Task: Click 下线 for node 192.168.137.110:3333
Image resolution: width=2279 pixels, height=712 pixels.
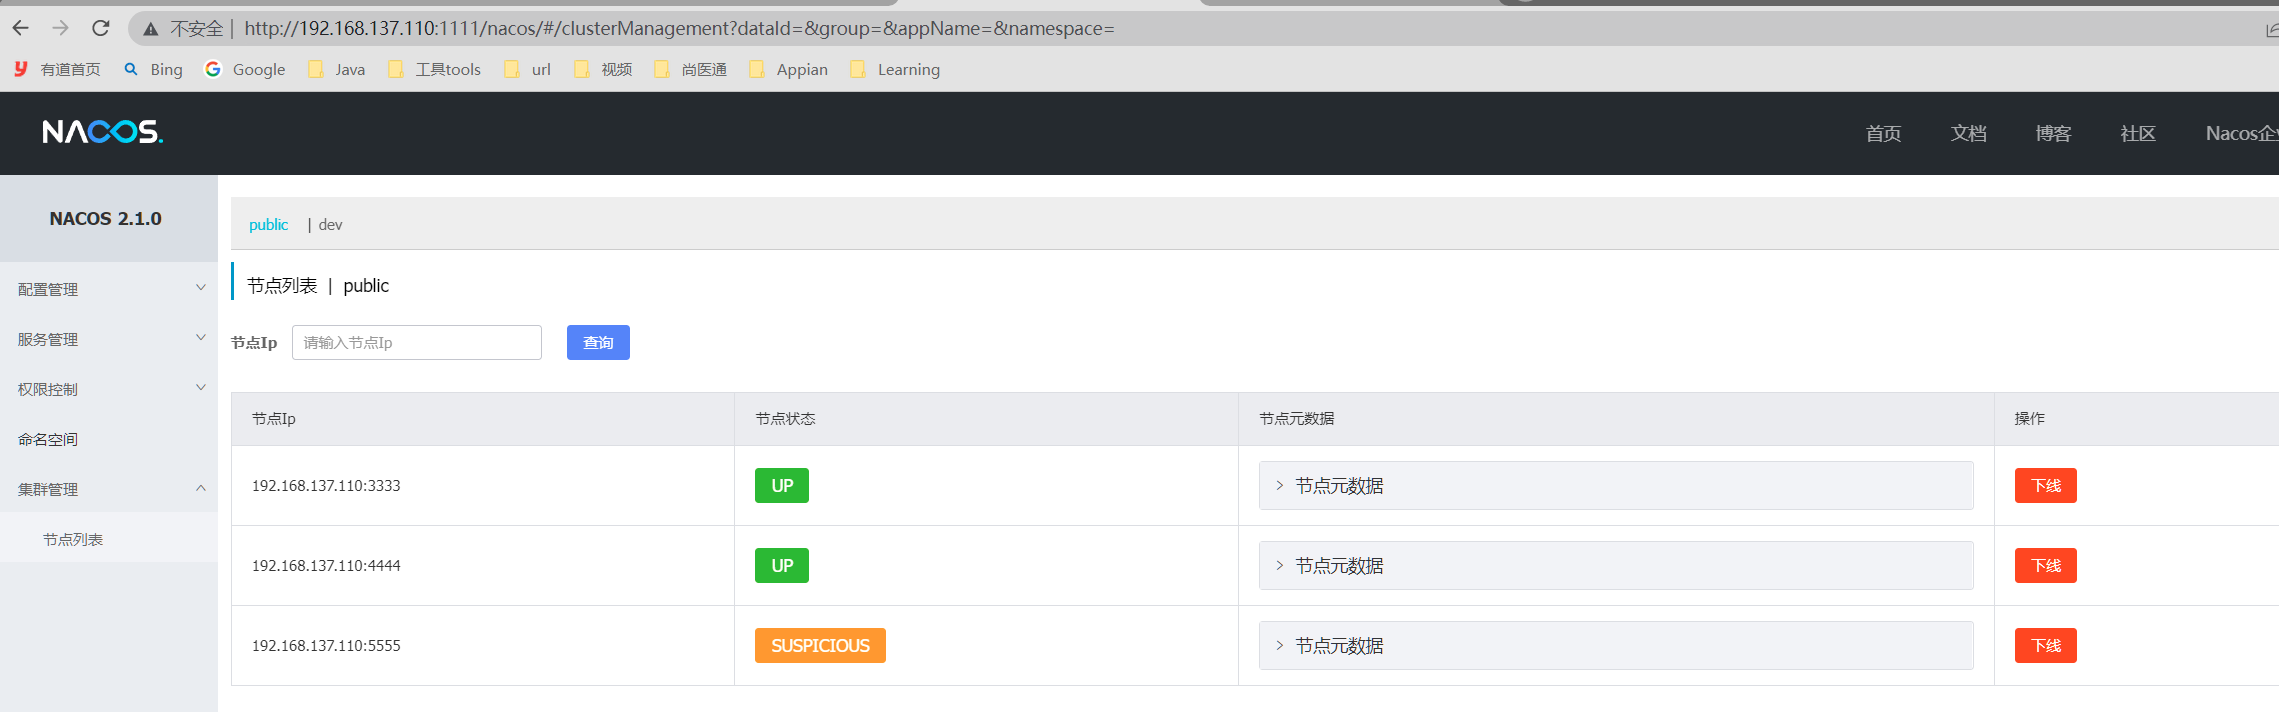Action: [x=2045, y=485]
